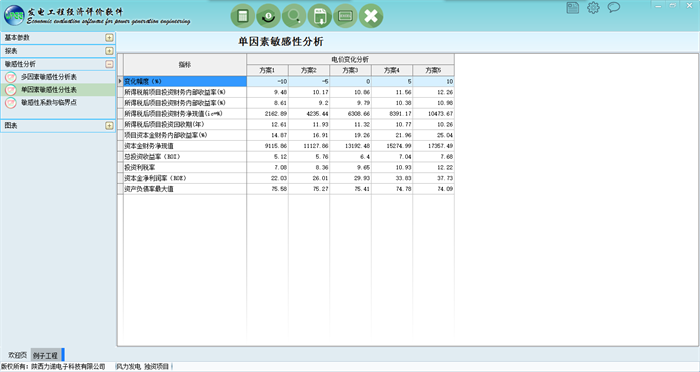Collapse the 敏感性分析 section
This screenshot has height=372, width=700.
(109, 64)
